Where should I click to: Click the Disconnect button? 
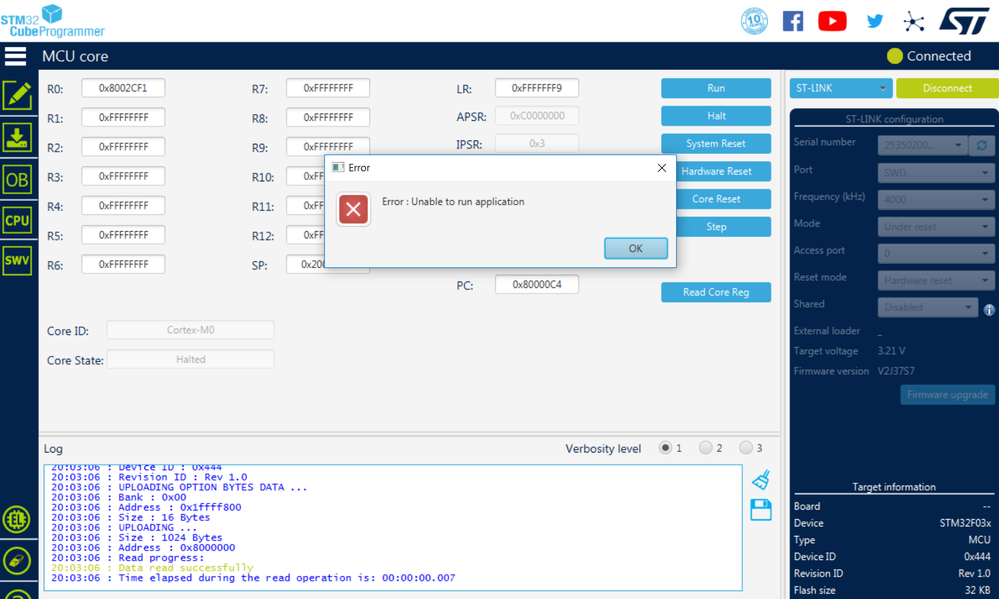[x=947, y=88]
